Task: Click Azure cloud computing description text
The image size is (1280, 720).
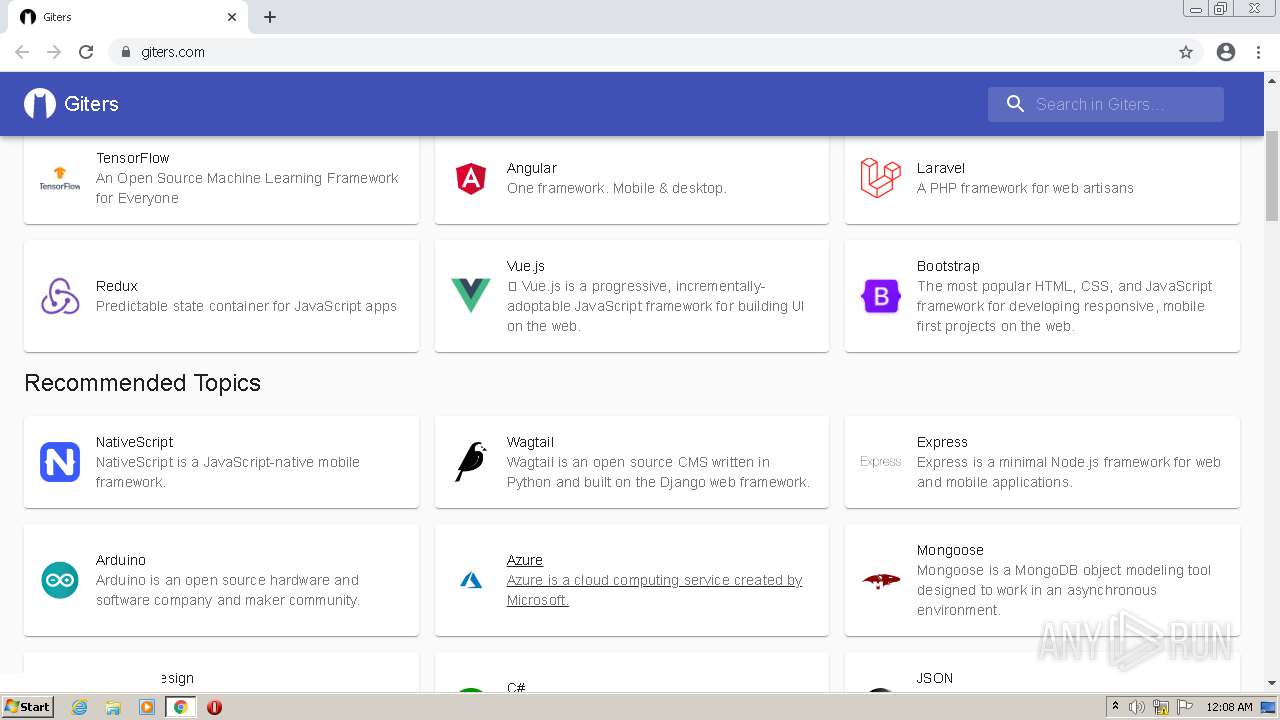Action: point(654,590)
